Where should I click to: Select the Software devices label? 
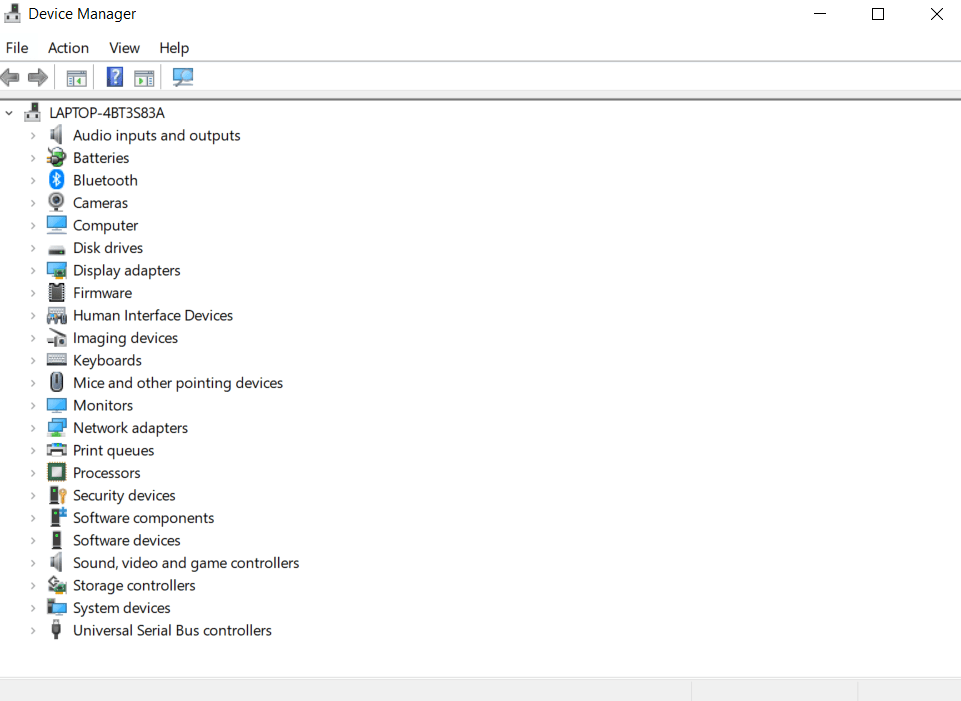[127, 540]
